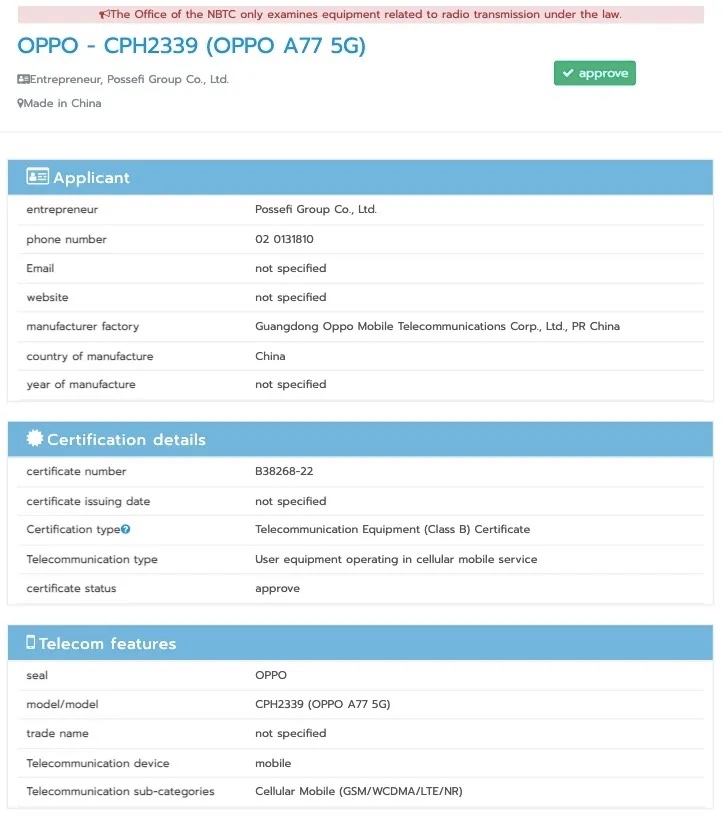Click the ID card icon beside Entrepreneur subtitle

(x=23, y=79)
